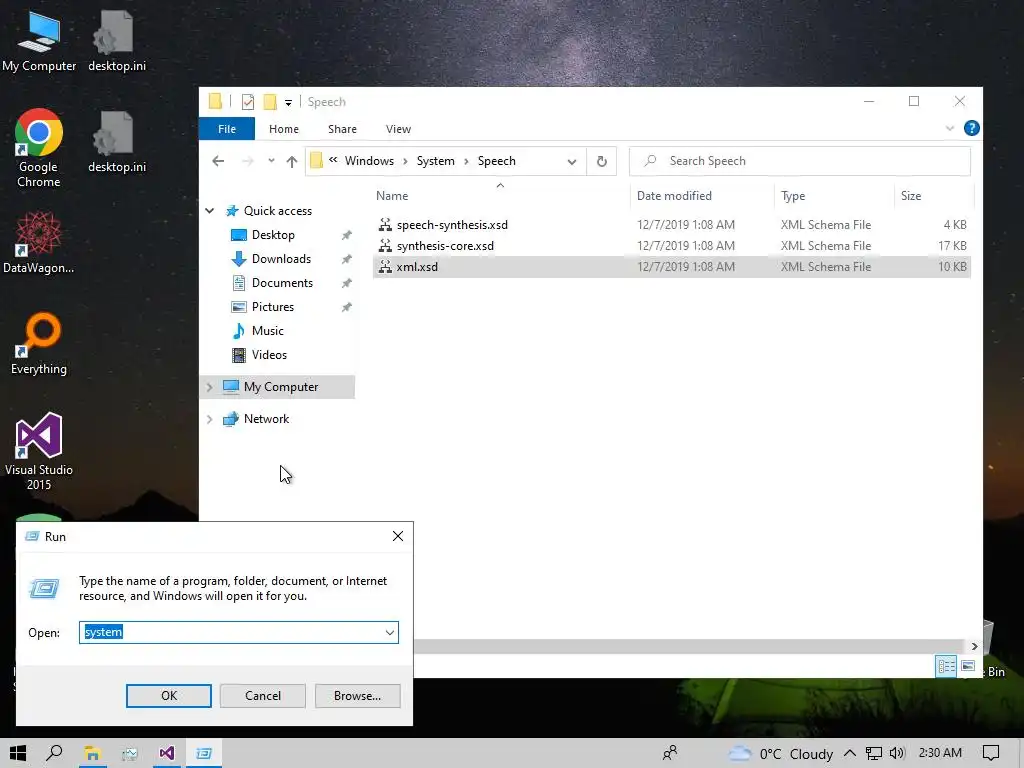Viewport: 1024px width, 768px height.
Task: Open Music in the navigation pane
Action: coord(267,330)
